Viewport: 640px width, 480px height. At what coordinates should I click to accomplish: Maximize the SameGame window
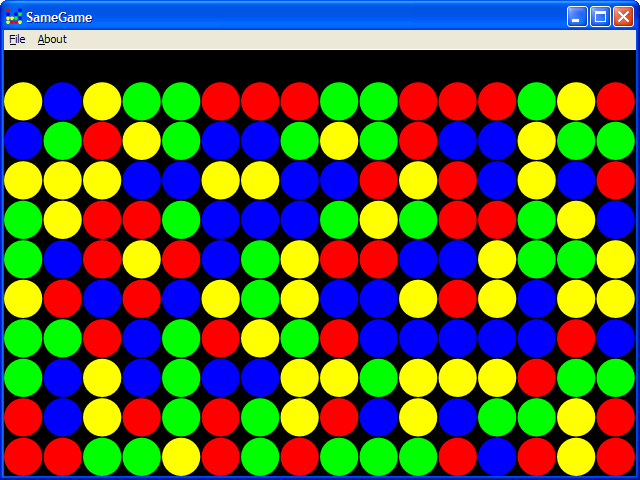coord(600,17)
